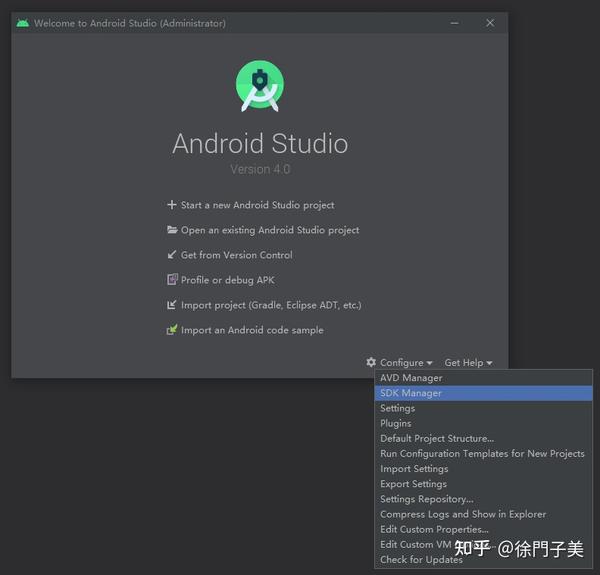The width and height of the screenshot is (600, 575).
Task: Click the arrow icon for Get from Version Control
Action: pyautogui.click(x=172, y=254)
